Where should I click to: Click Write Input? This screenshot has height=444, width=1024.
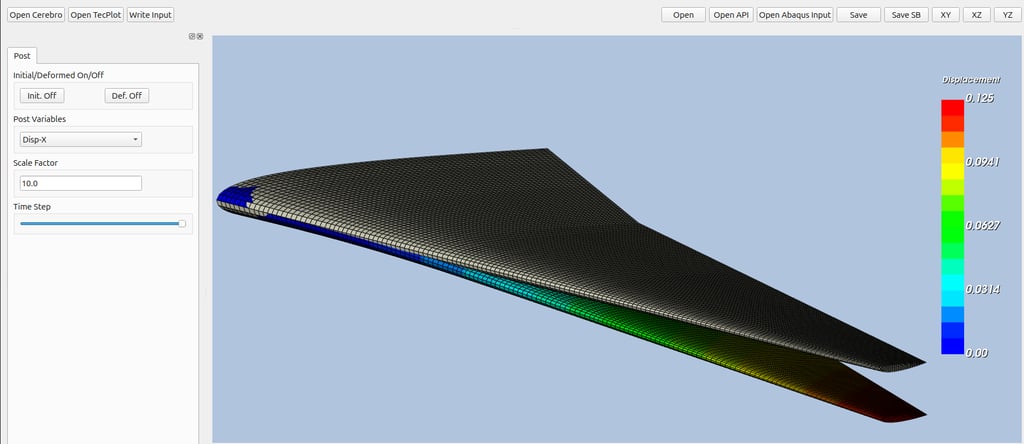coord(150,15)
